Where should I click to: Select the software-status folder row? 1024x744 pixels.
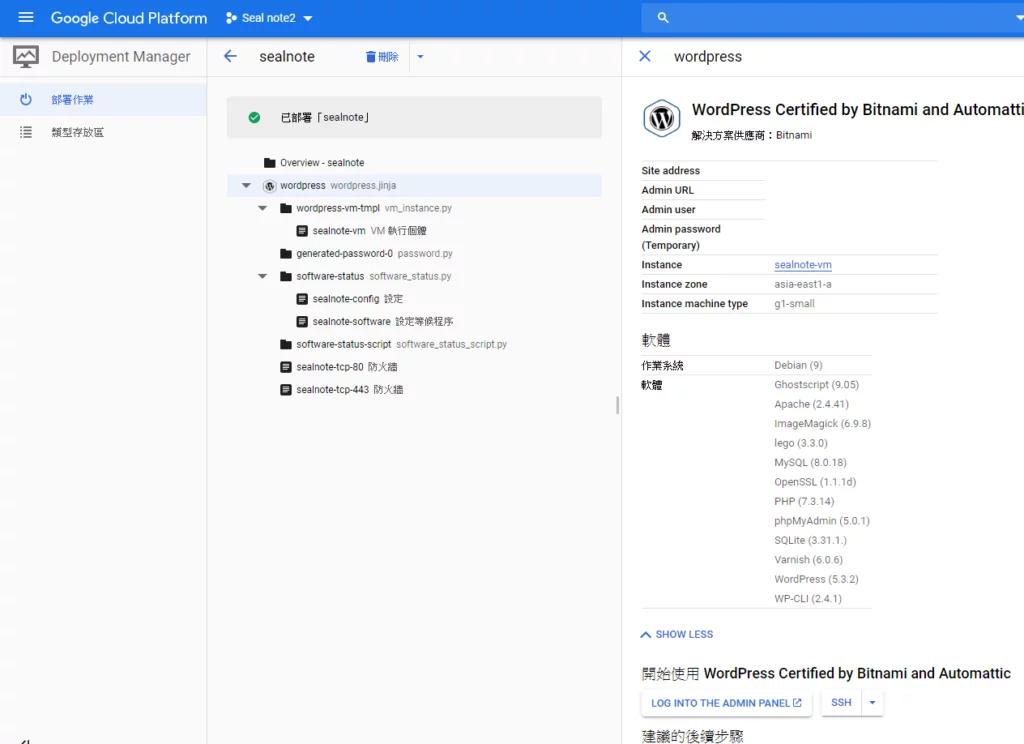(x=414, y=276)
